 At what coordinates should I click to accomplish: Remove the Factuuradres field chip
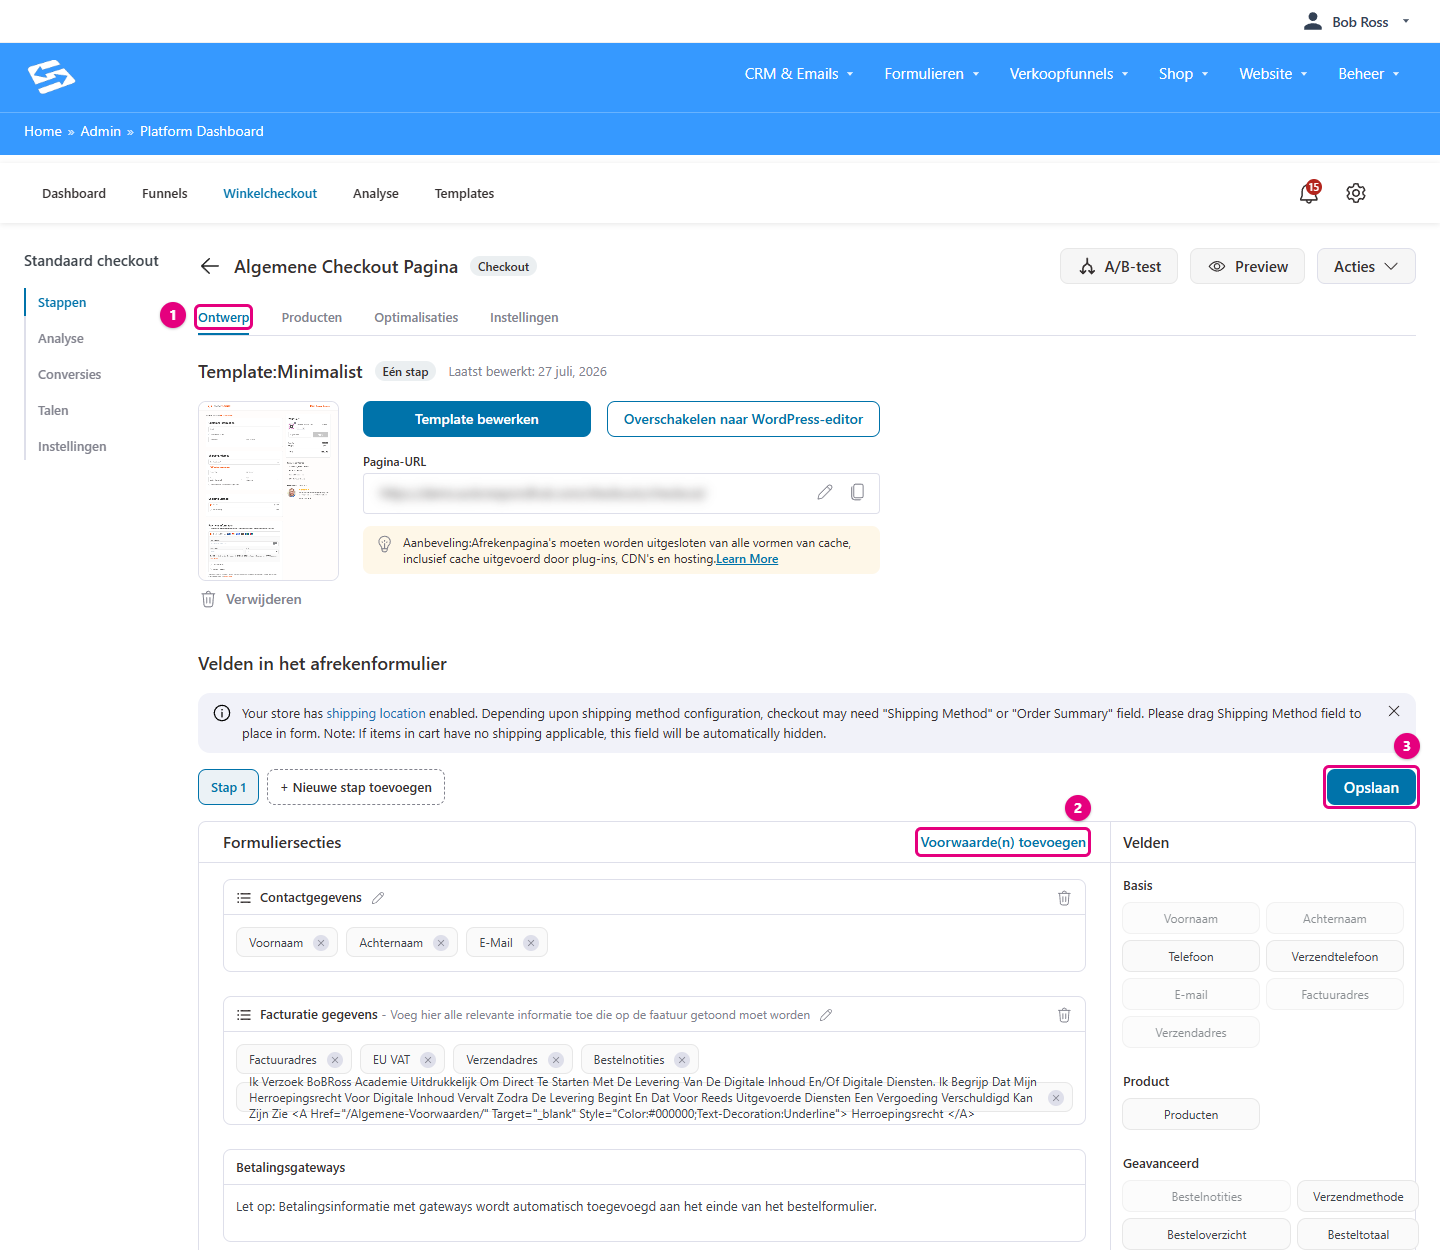(x=335, y=1060)
